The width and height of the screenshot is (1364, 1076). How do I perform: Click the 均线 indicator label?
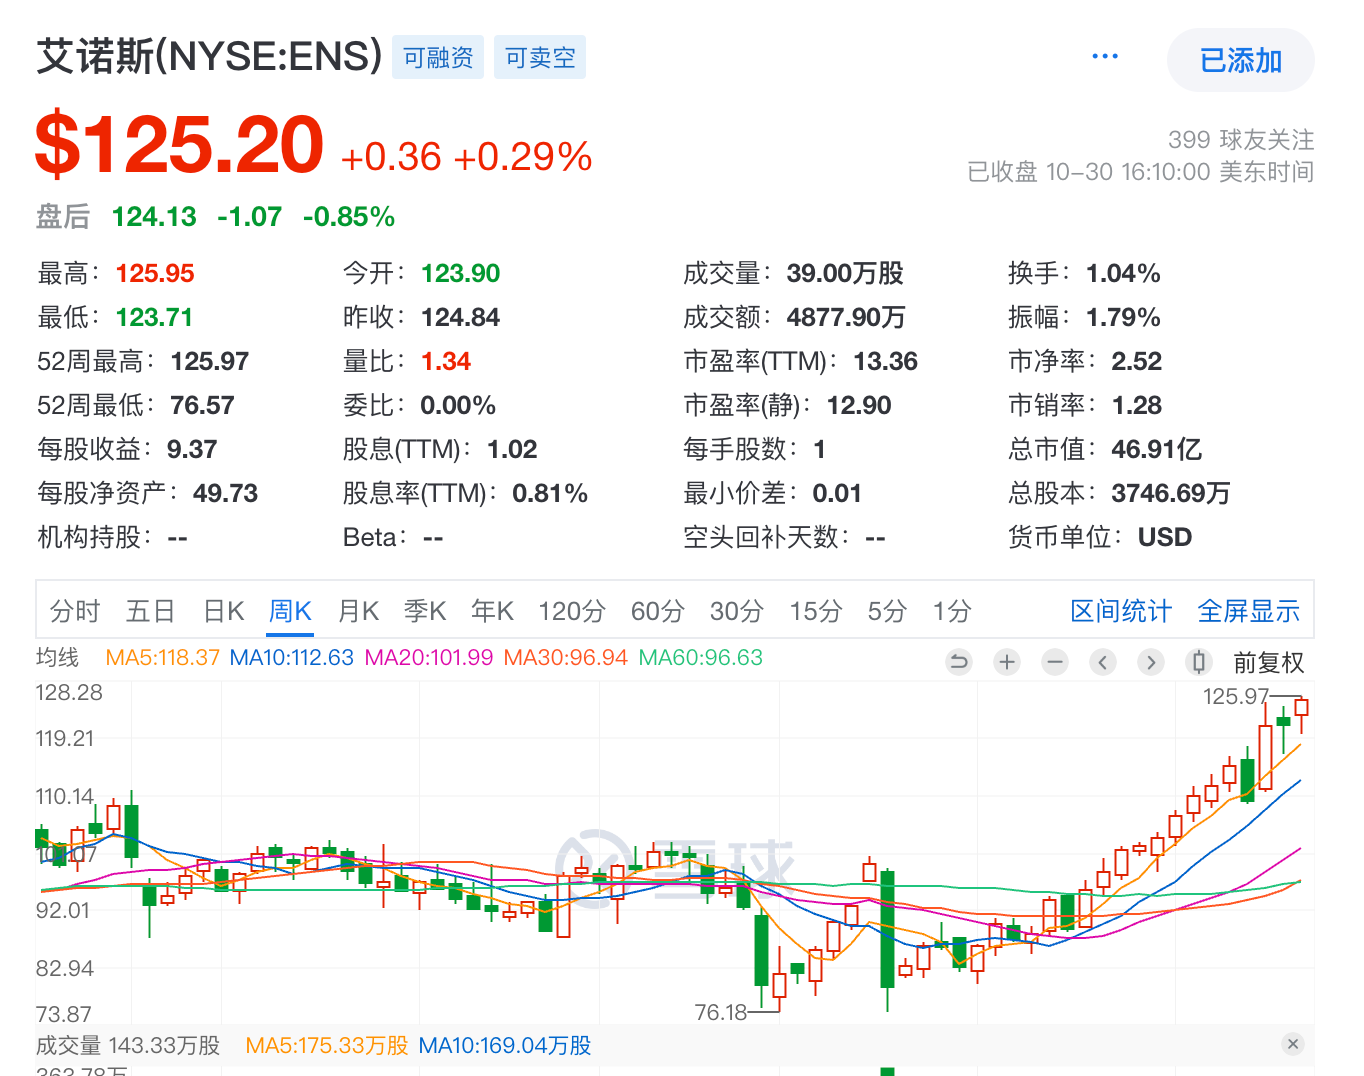(57, 657)
